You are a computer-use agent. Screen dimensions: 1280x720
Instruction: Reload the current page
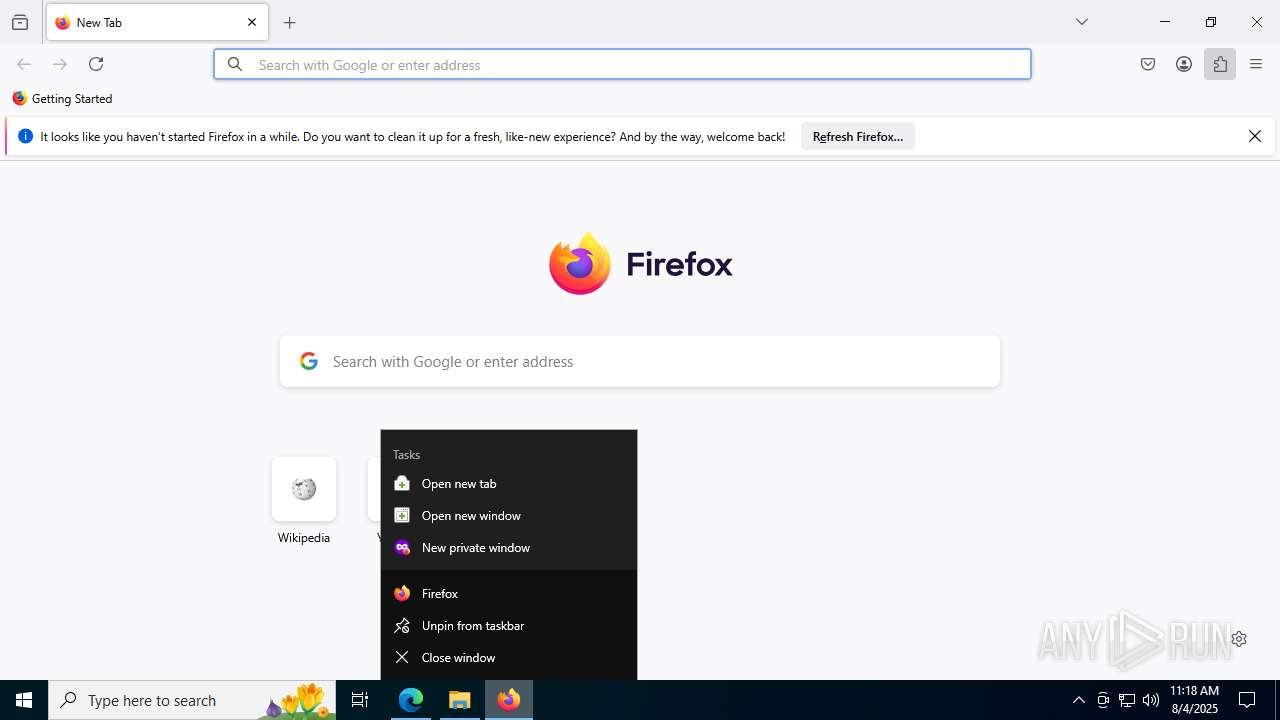96,64
